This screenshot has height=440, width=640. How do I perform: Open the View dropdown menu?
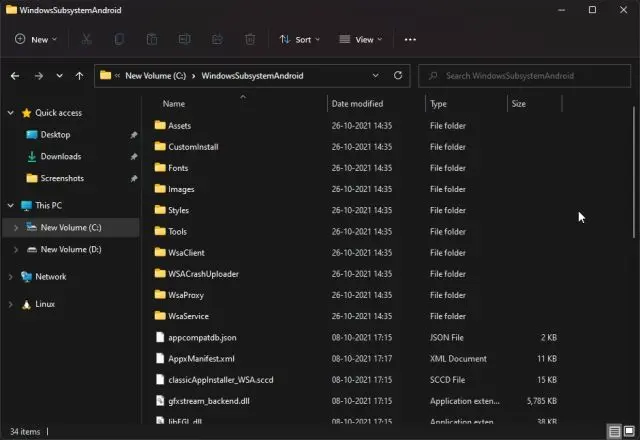361,40
